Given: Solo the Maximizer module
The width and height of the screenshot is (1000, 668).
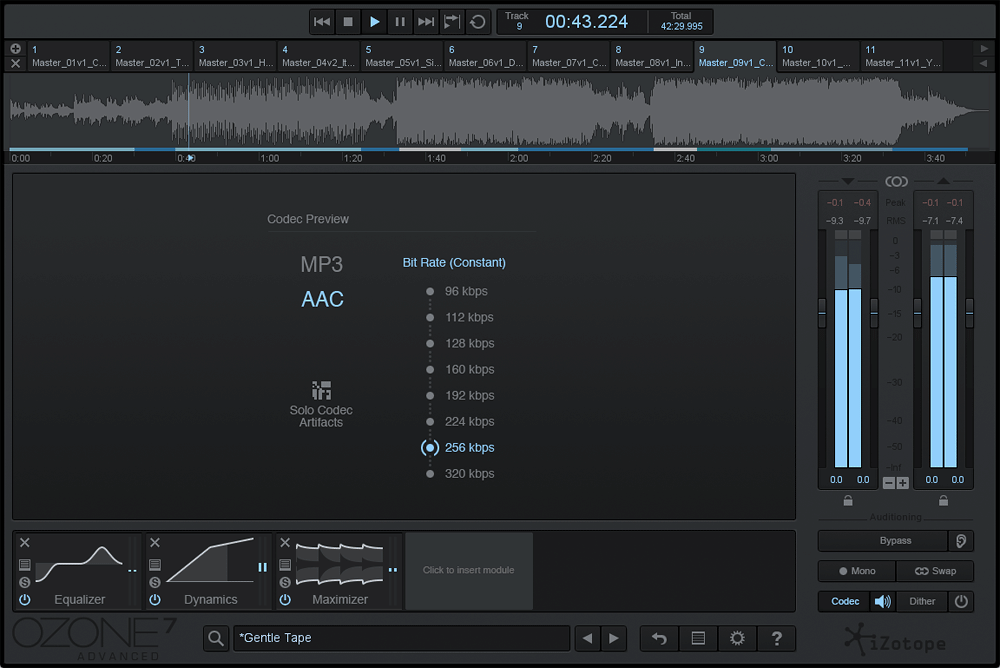Looking at the screenshot, I should (x=285, y=582).
